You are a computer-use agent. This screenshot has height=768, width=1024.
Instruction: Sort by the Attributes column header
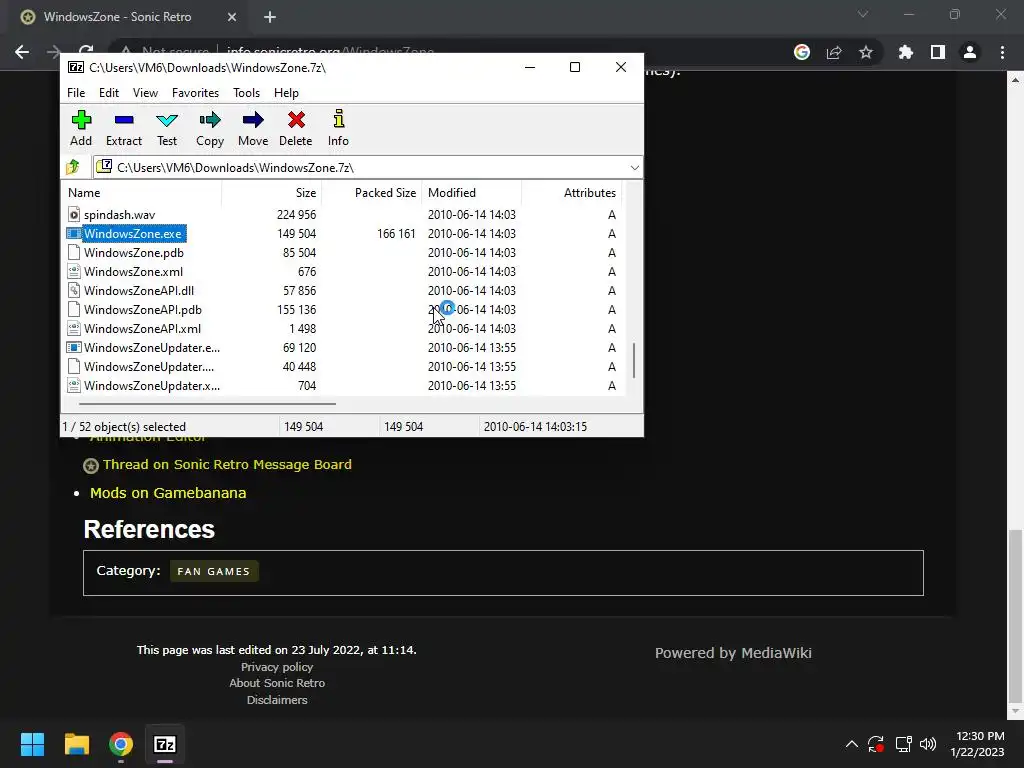571,193
